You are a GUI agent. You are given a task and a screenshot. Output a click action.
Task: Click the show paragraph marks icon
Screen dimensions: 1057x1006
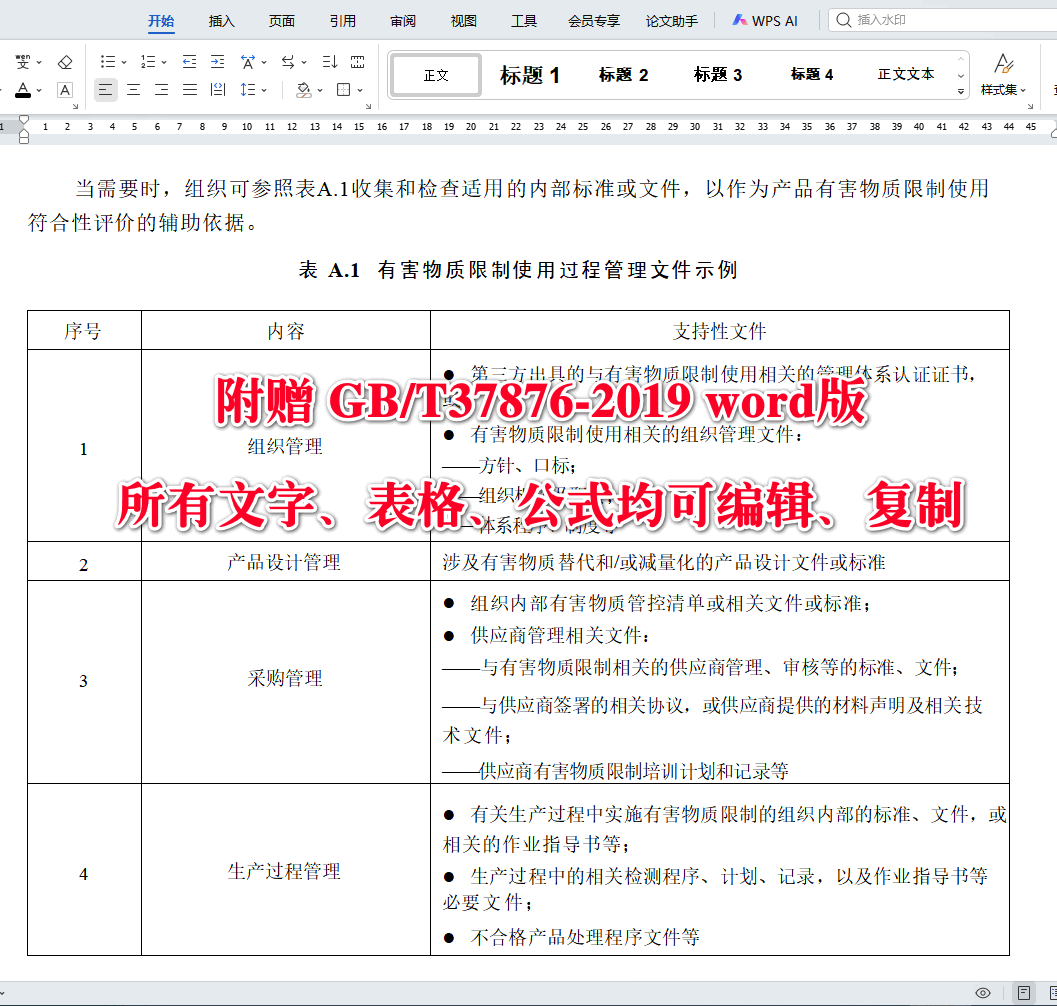click(357, 62)
